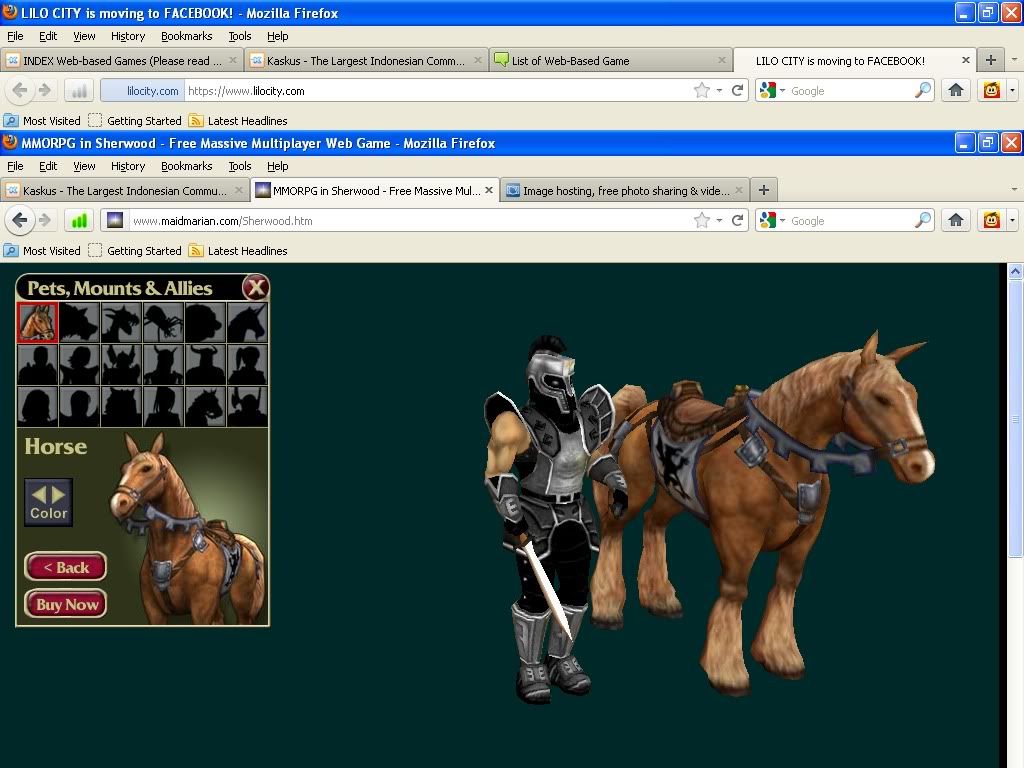Click the Buy Now button
Image resolution: width=1024 pixels, height=768 pixels.
pos(65,604)
